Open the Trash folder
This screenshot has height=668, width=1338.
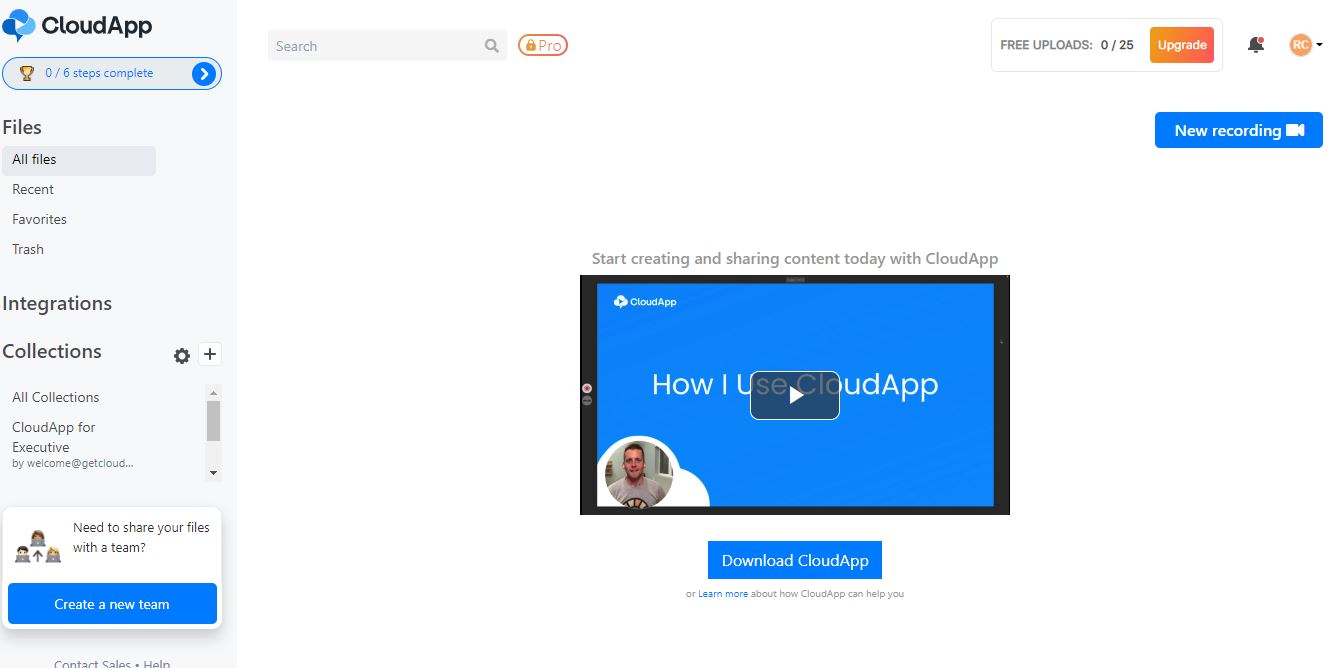tap(28, 249)
